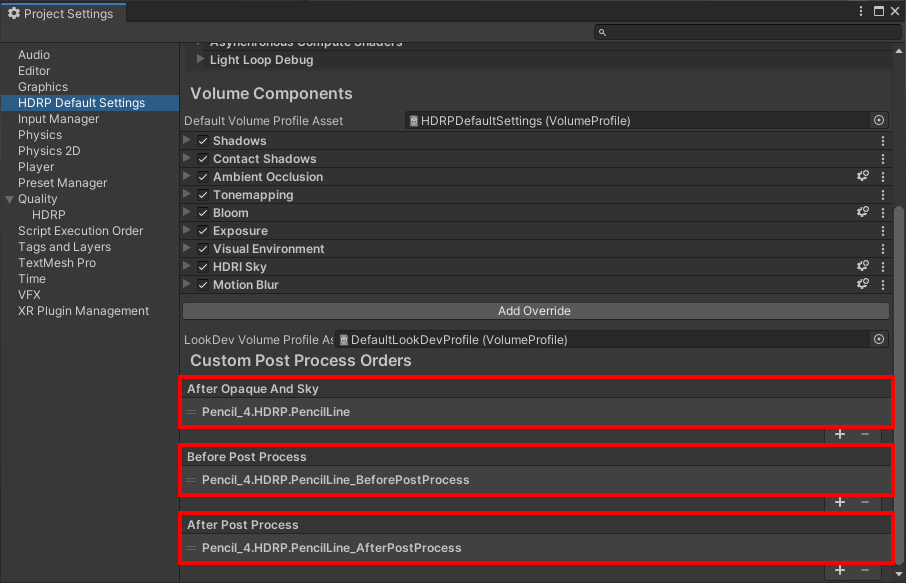Expand the Shadows override section

point(187,140)
